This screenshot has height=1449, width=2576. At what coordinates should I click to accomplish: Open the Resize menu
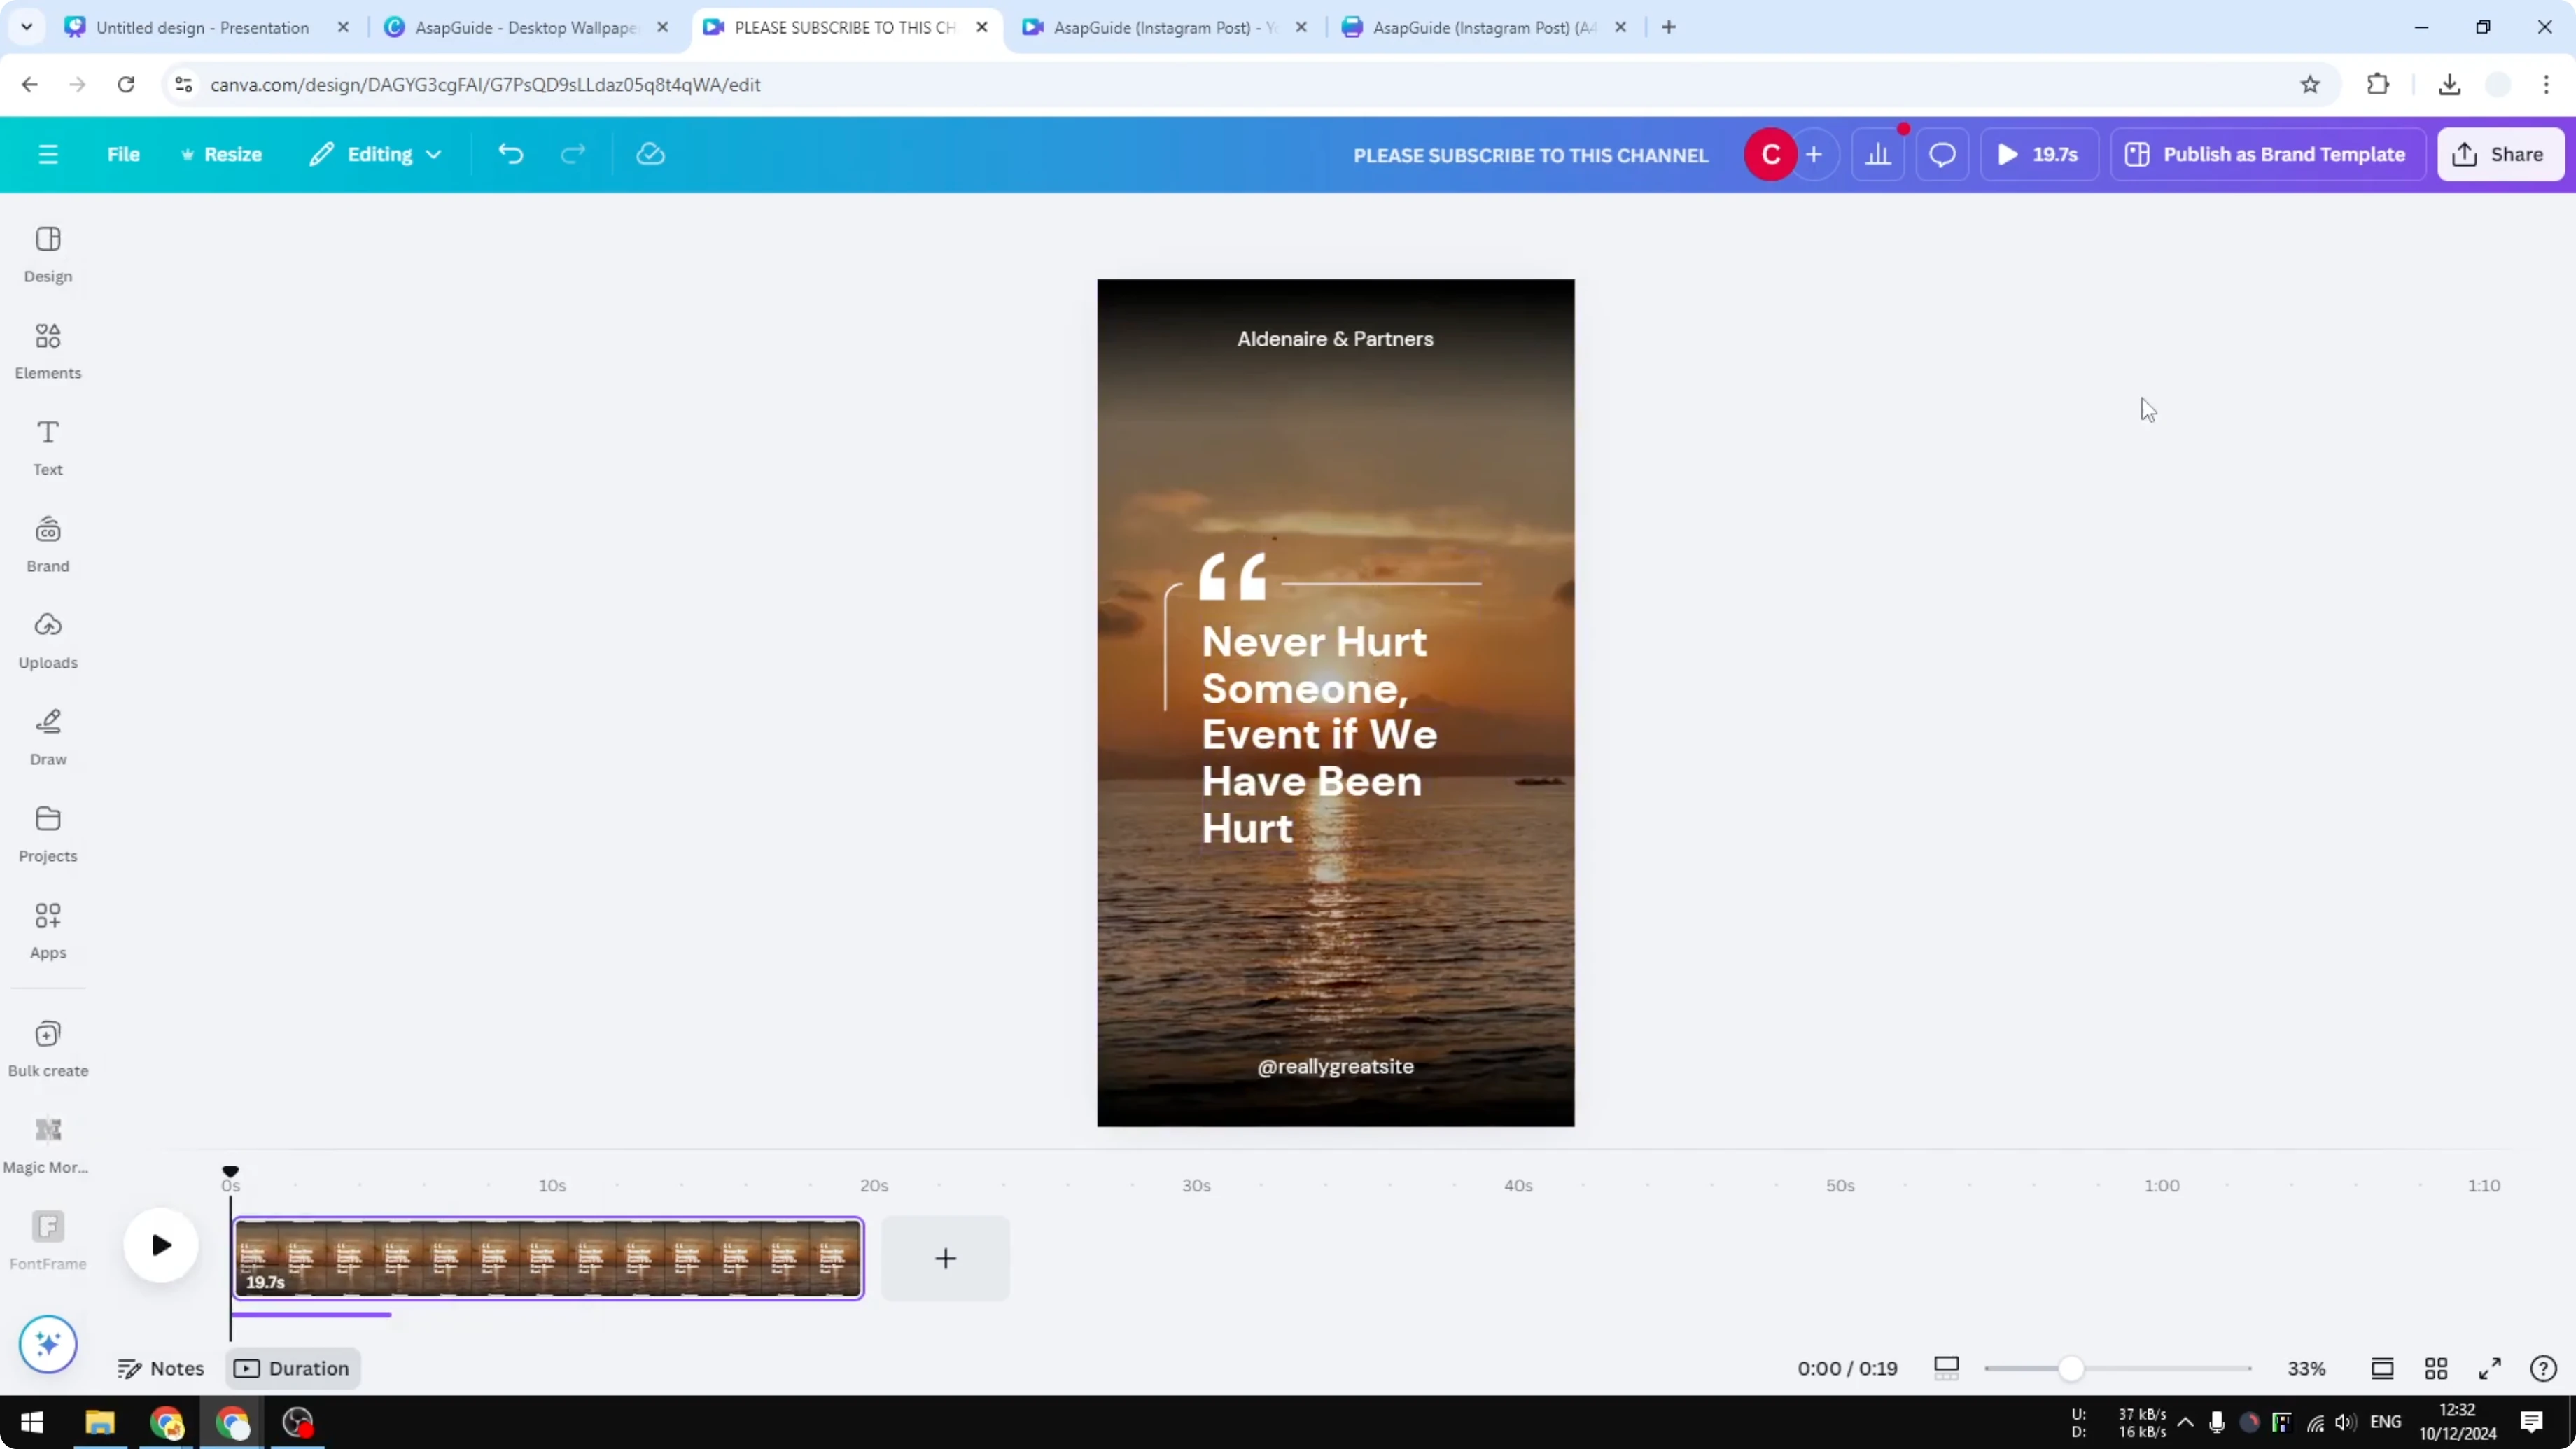click(222, 153)
